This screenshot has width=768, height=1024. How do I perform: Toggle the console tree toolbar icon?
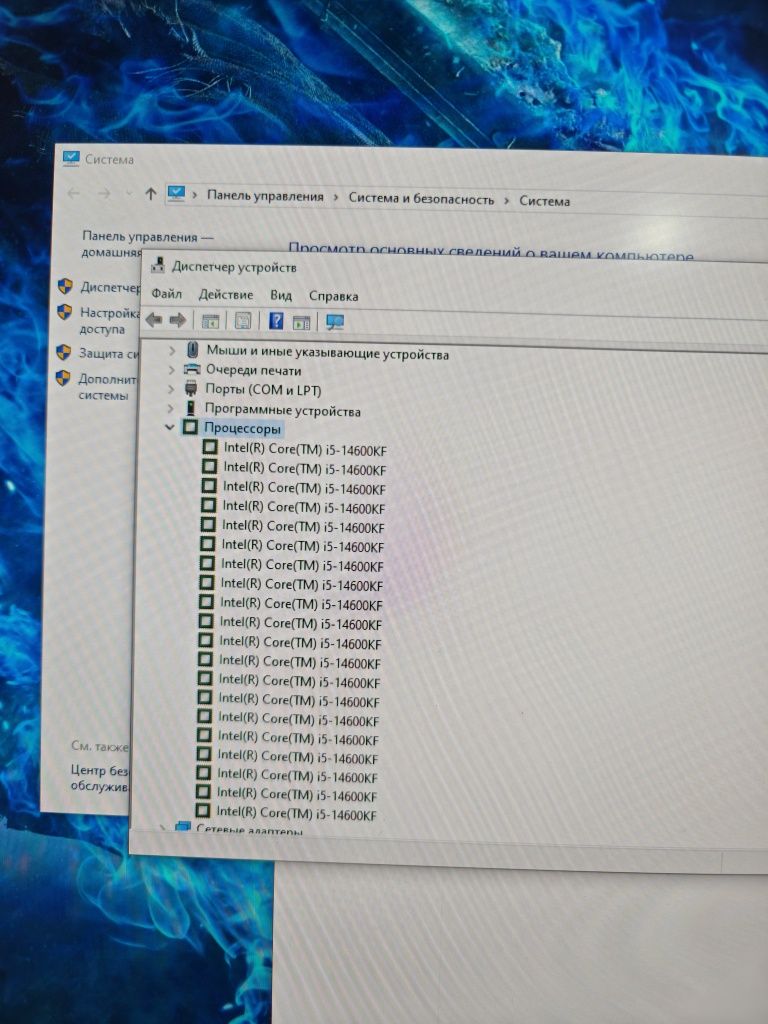[x=210, y=321]
